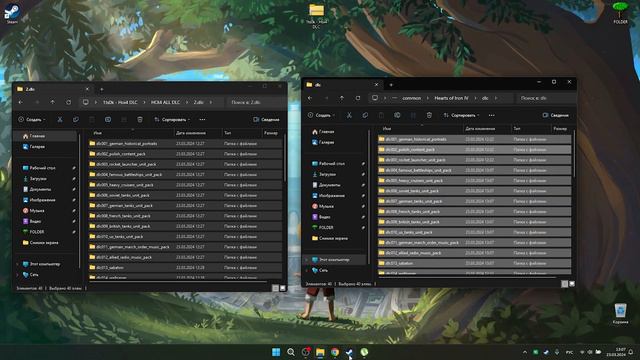The width and height of the screenshot is (640, 360).
Task: Unpin Рабочий стол in the 2.dlc sidebar
Action: 74,168
